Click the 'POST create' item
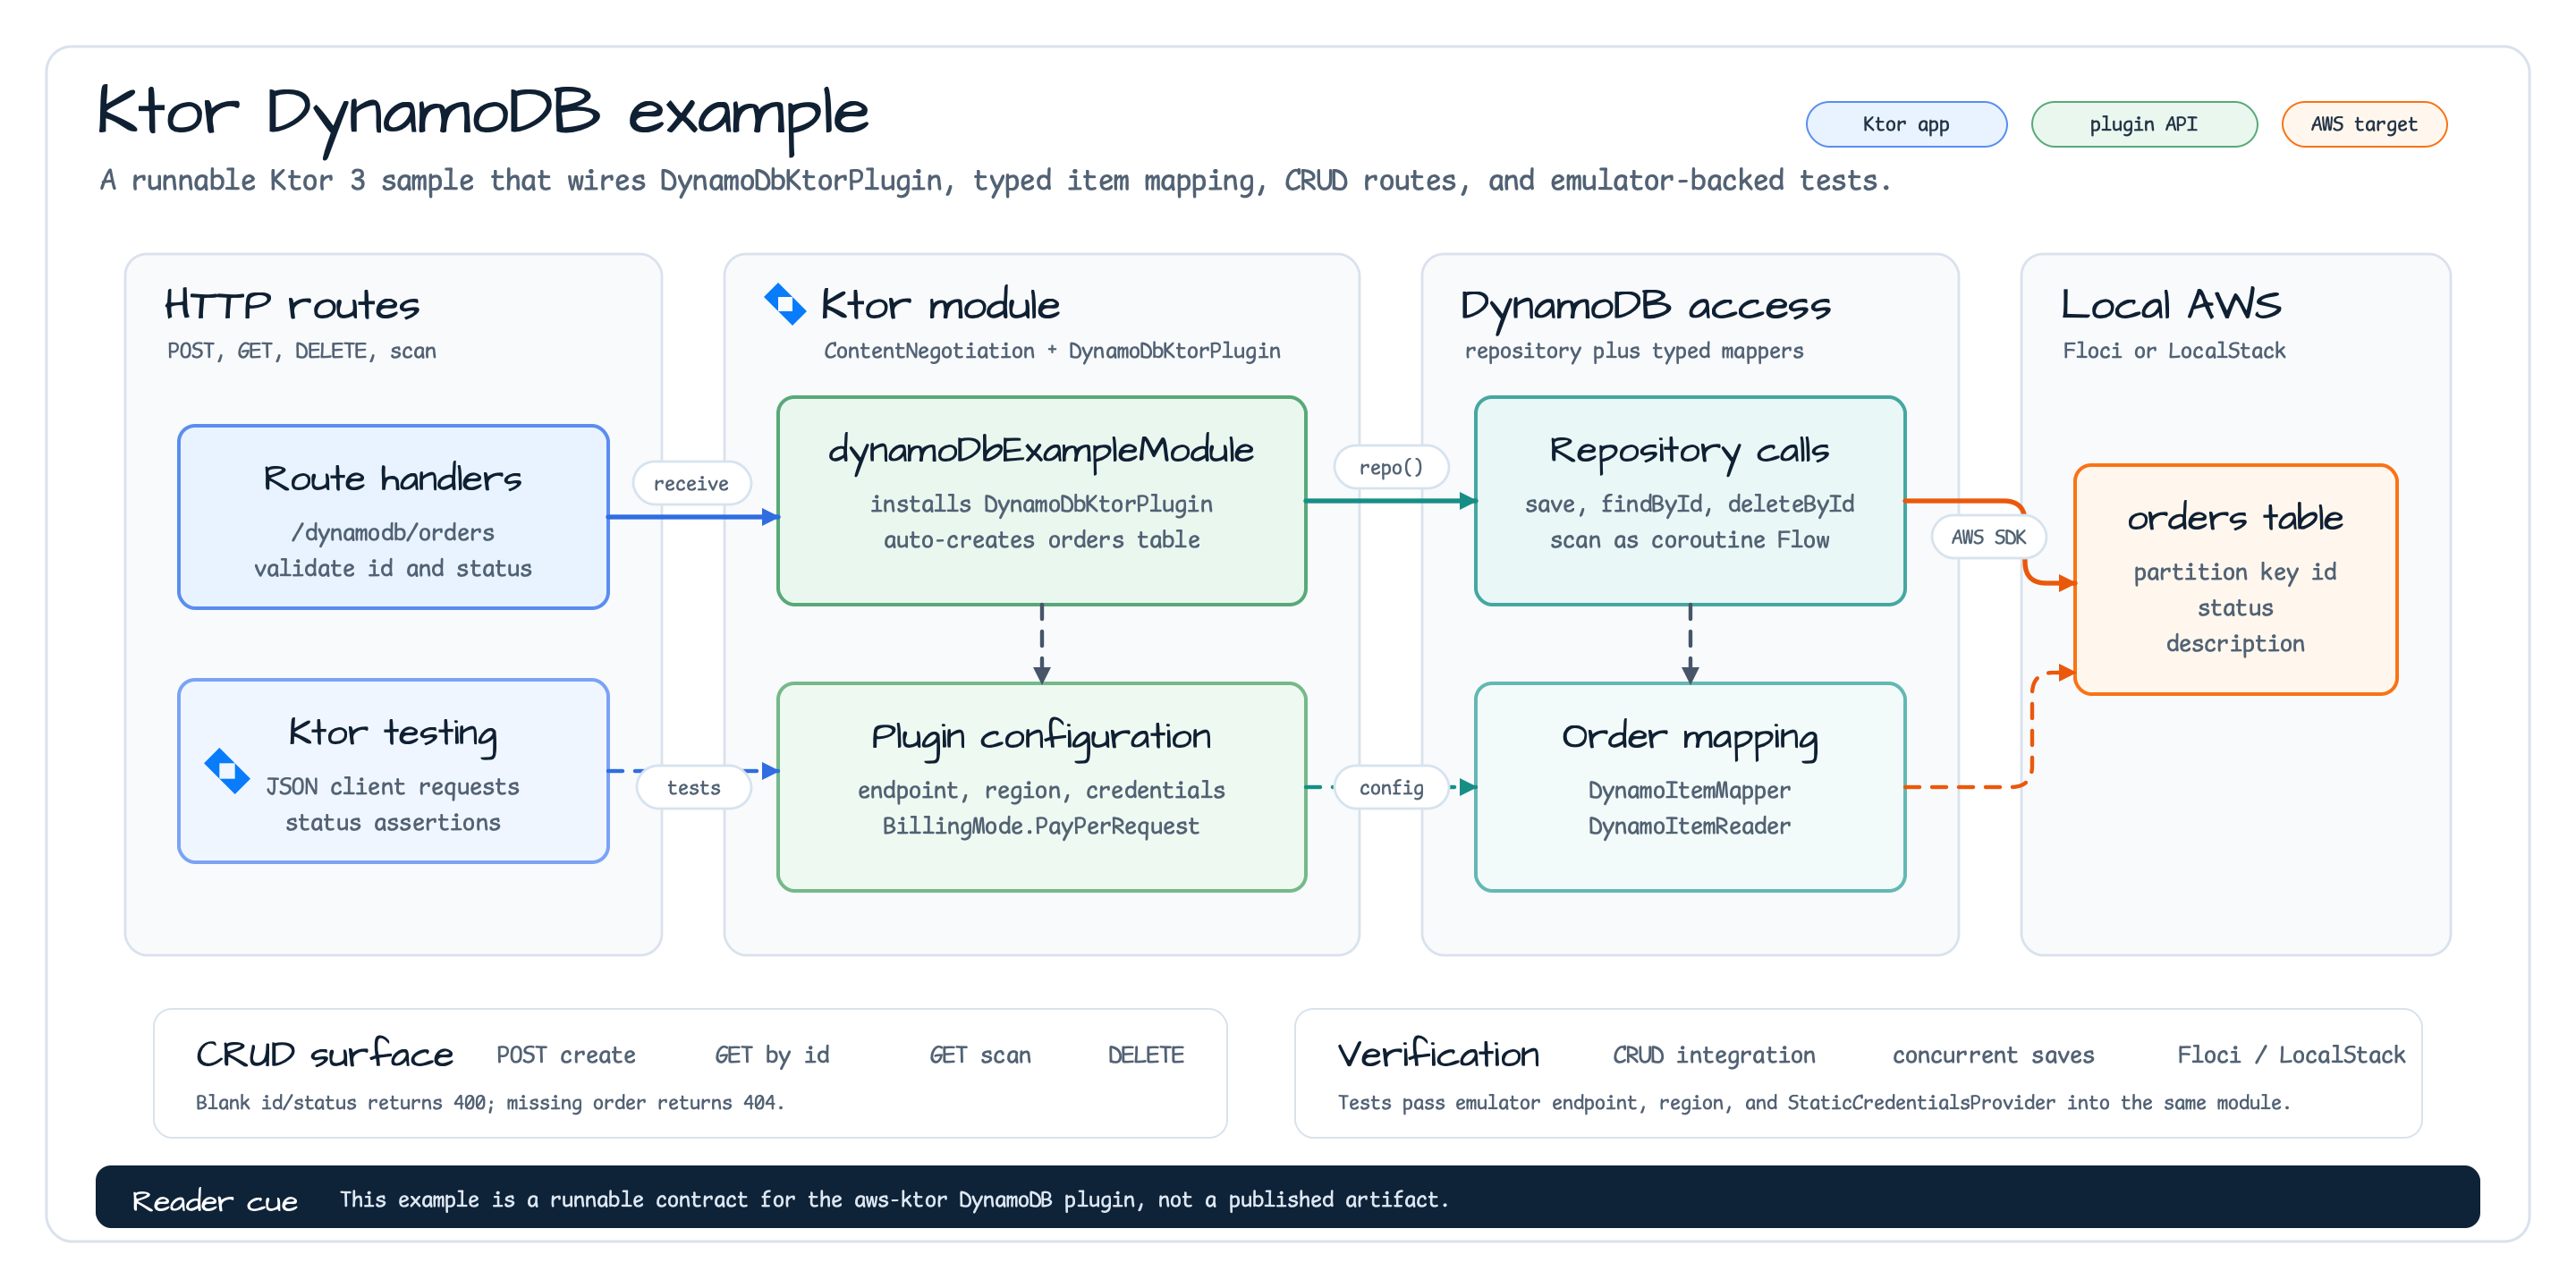This screenshot has height=1288, width=2576. click(x=566, y=1055)
